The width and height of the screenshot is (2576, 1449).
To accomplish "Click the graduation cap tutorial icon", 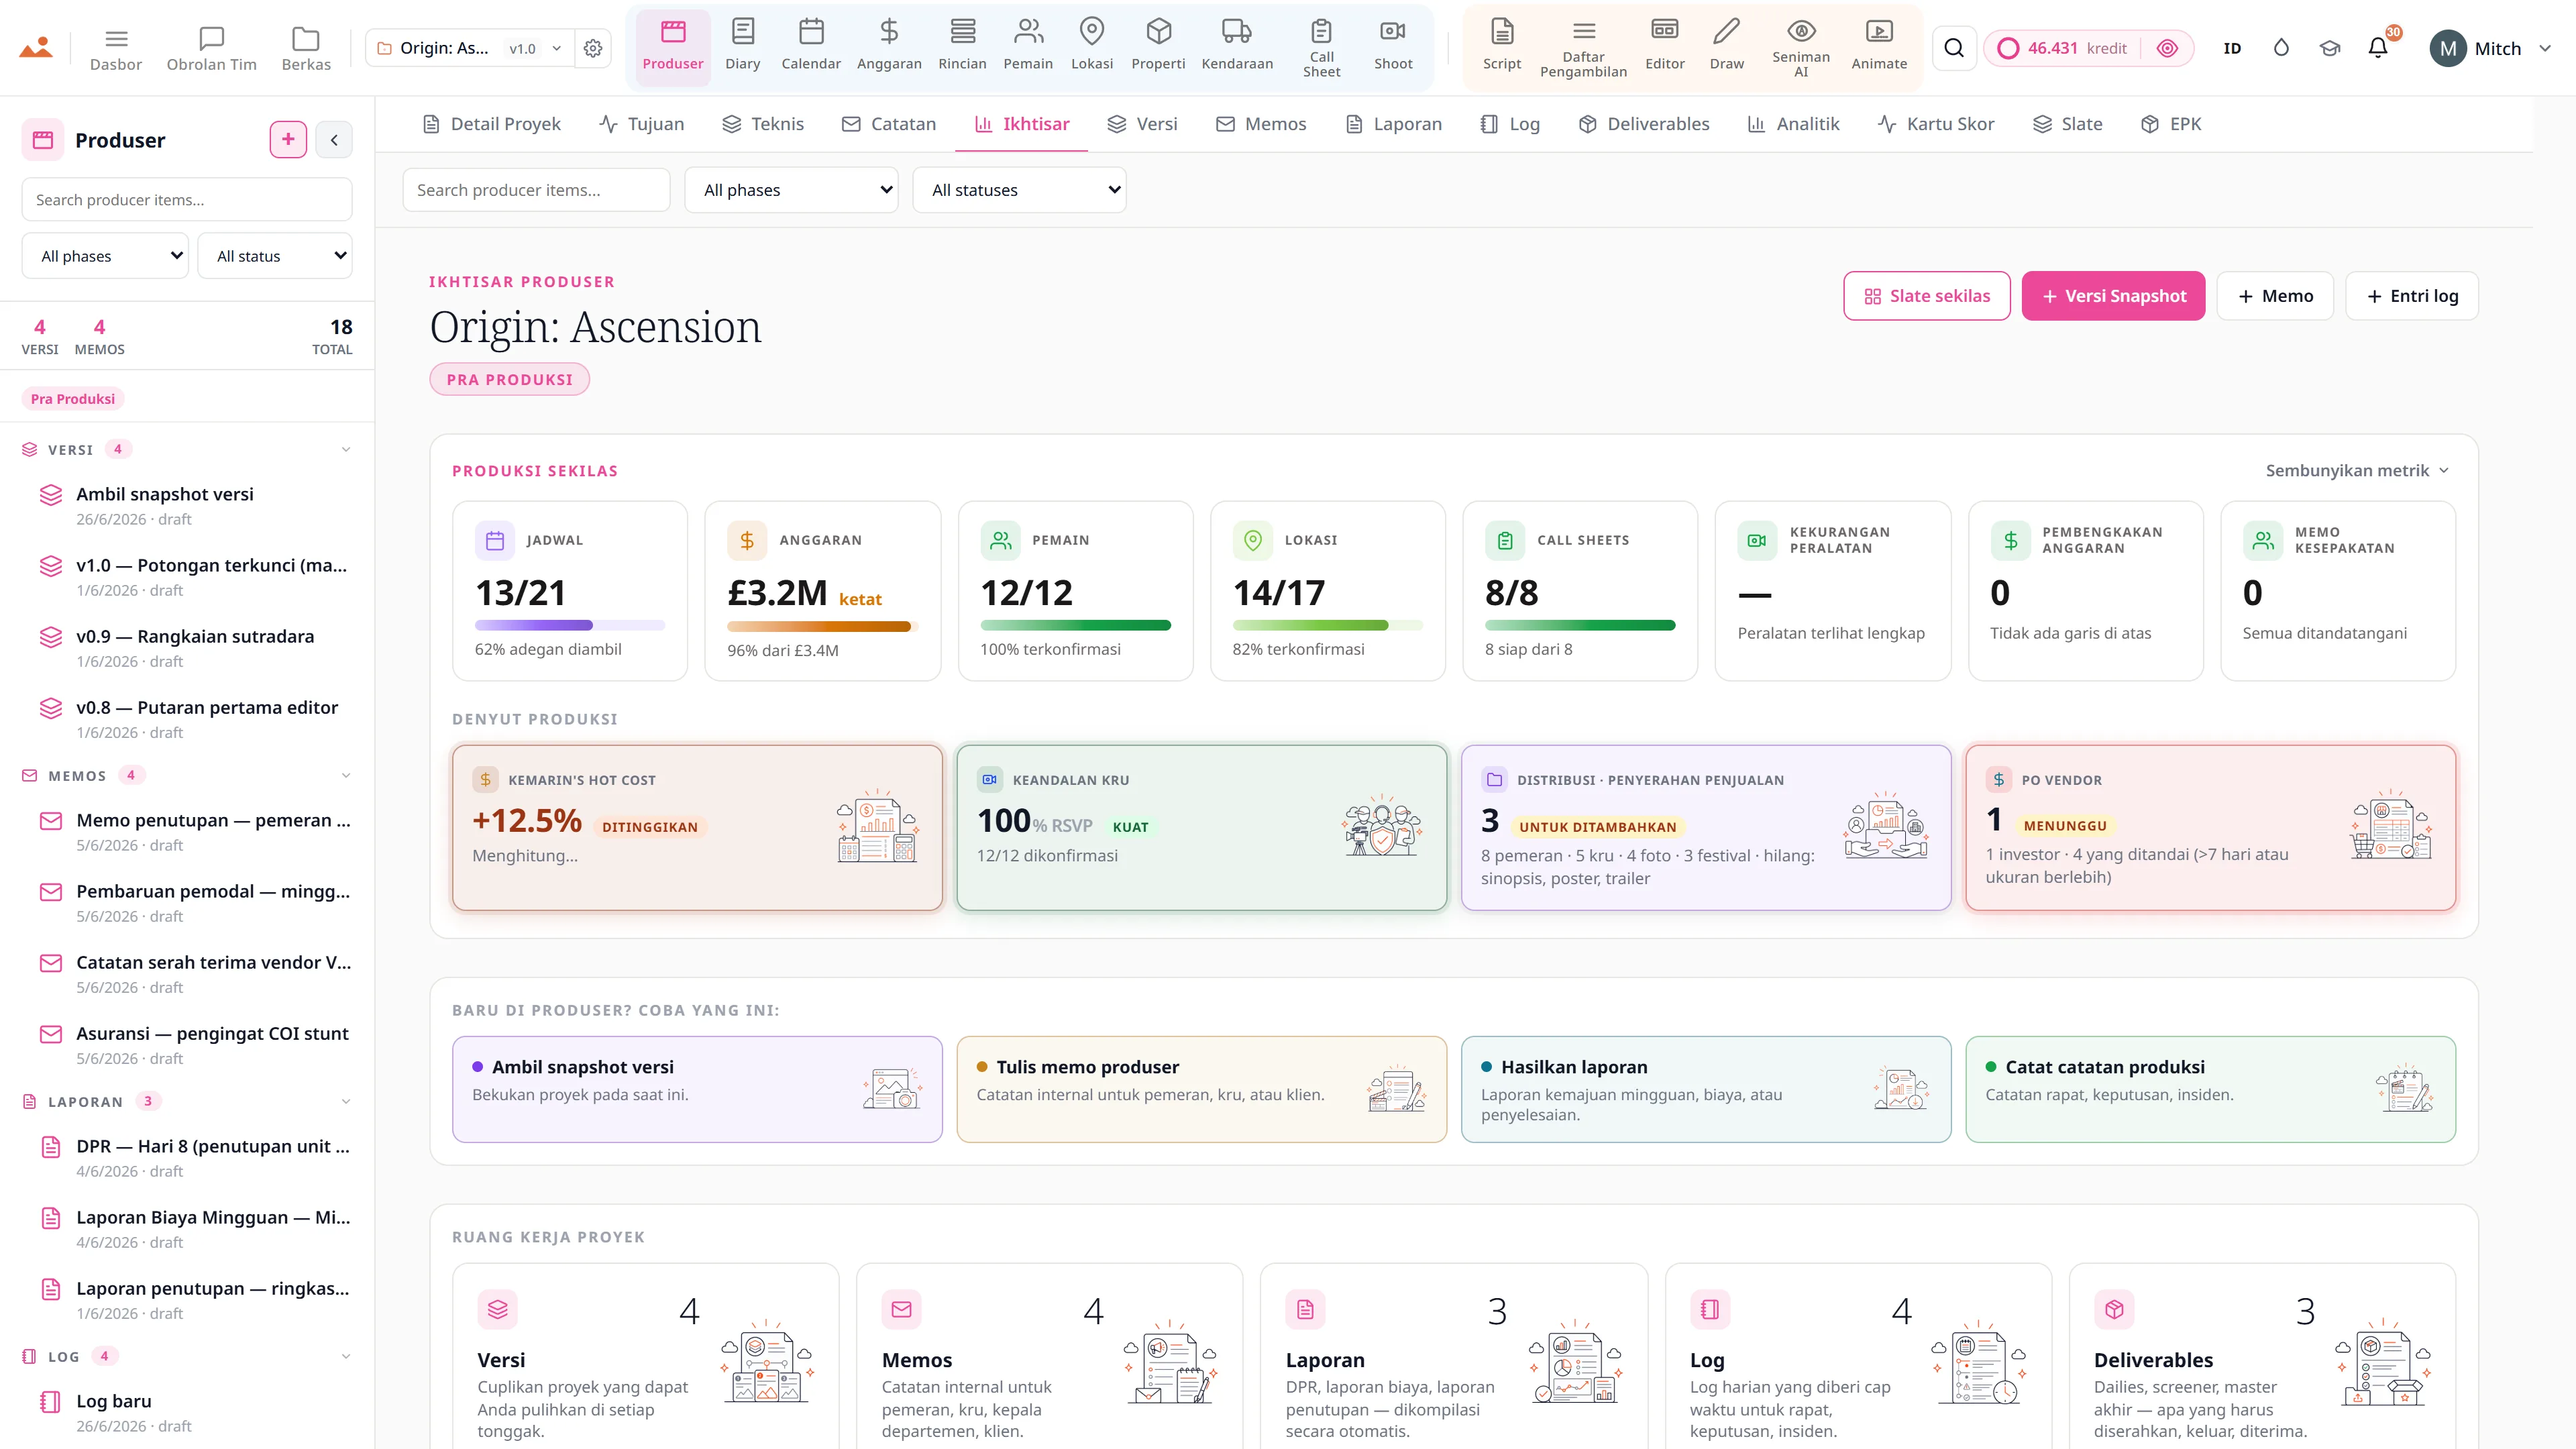I will 2330,48.
